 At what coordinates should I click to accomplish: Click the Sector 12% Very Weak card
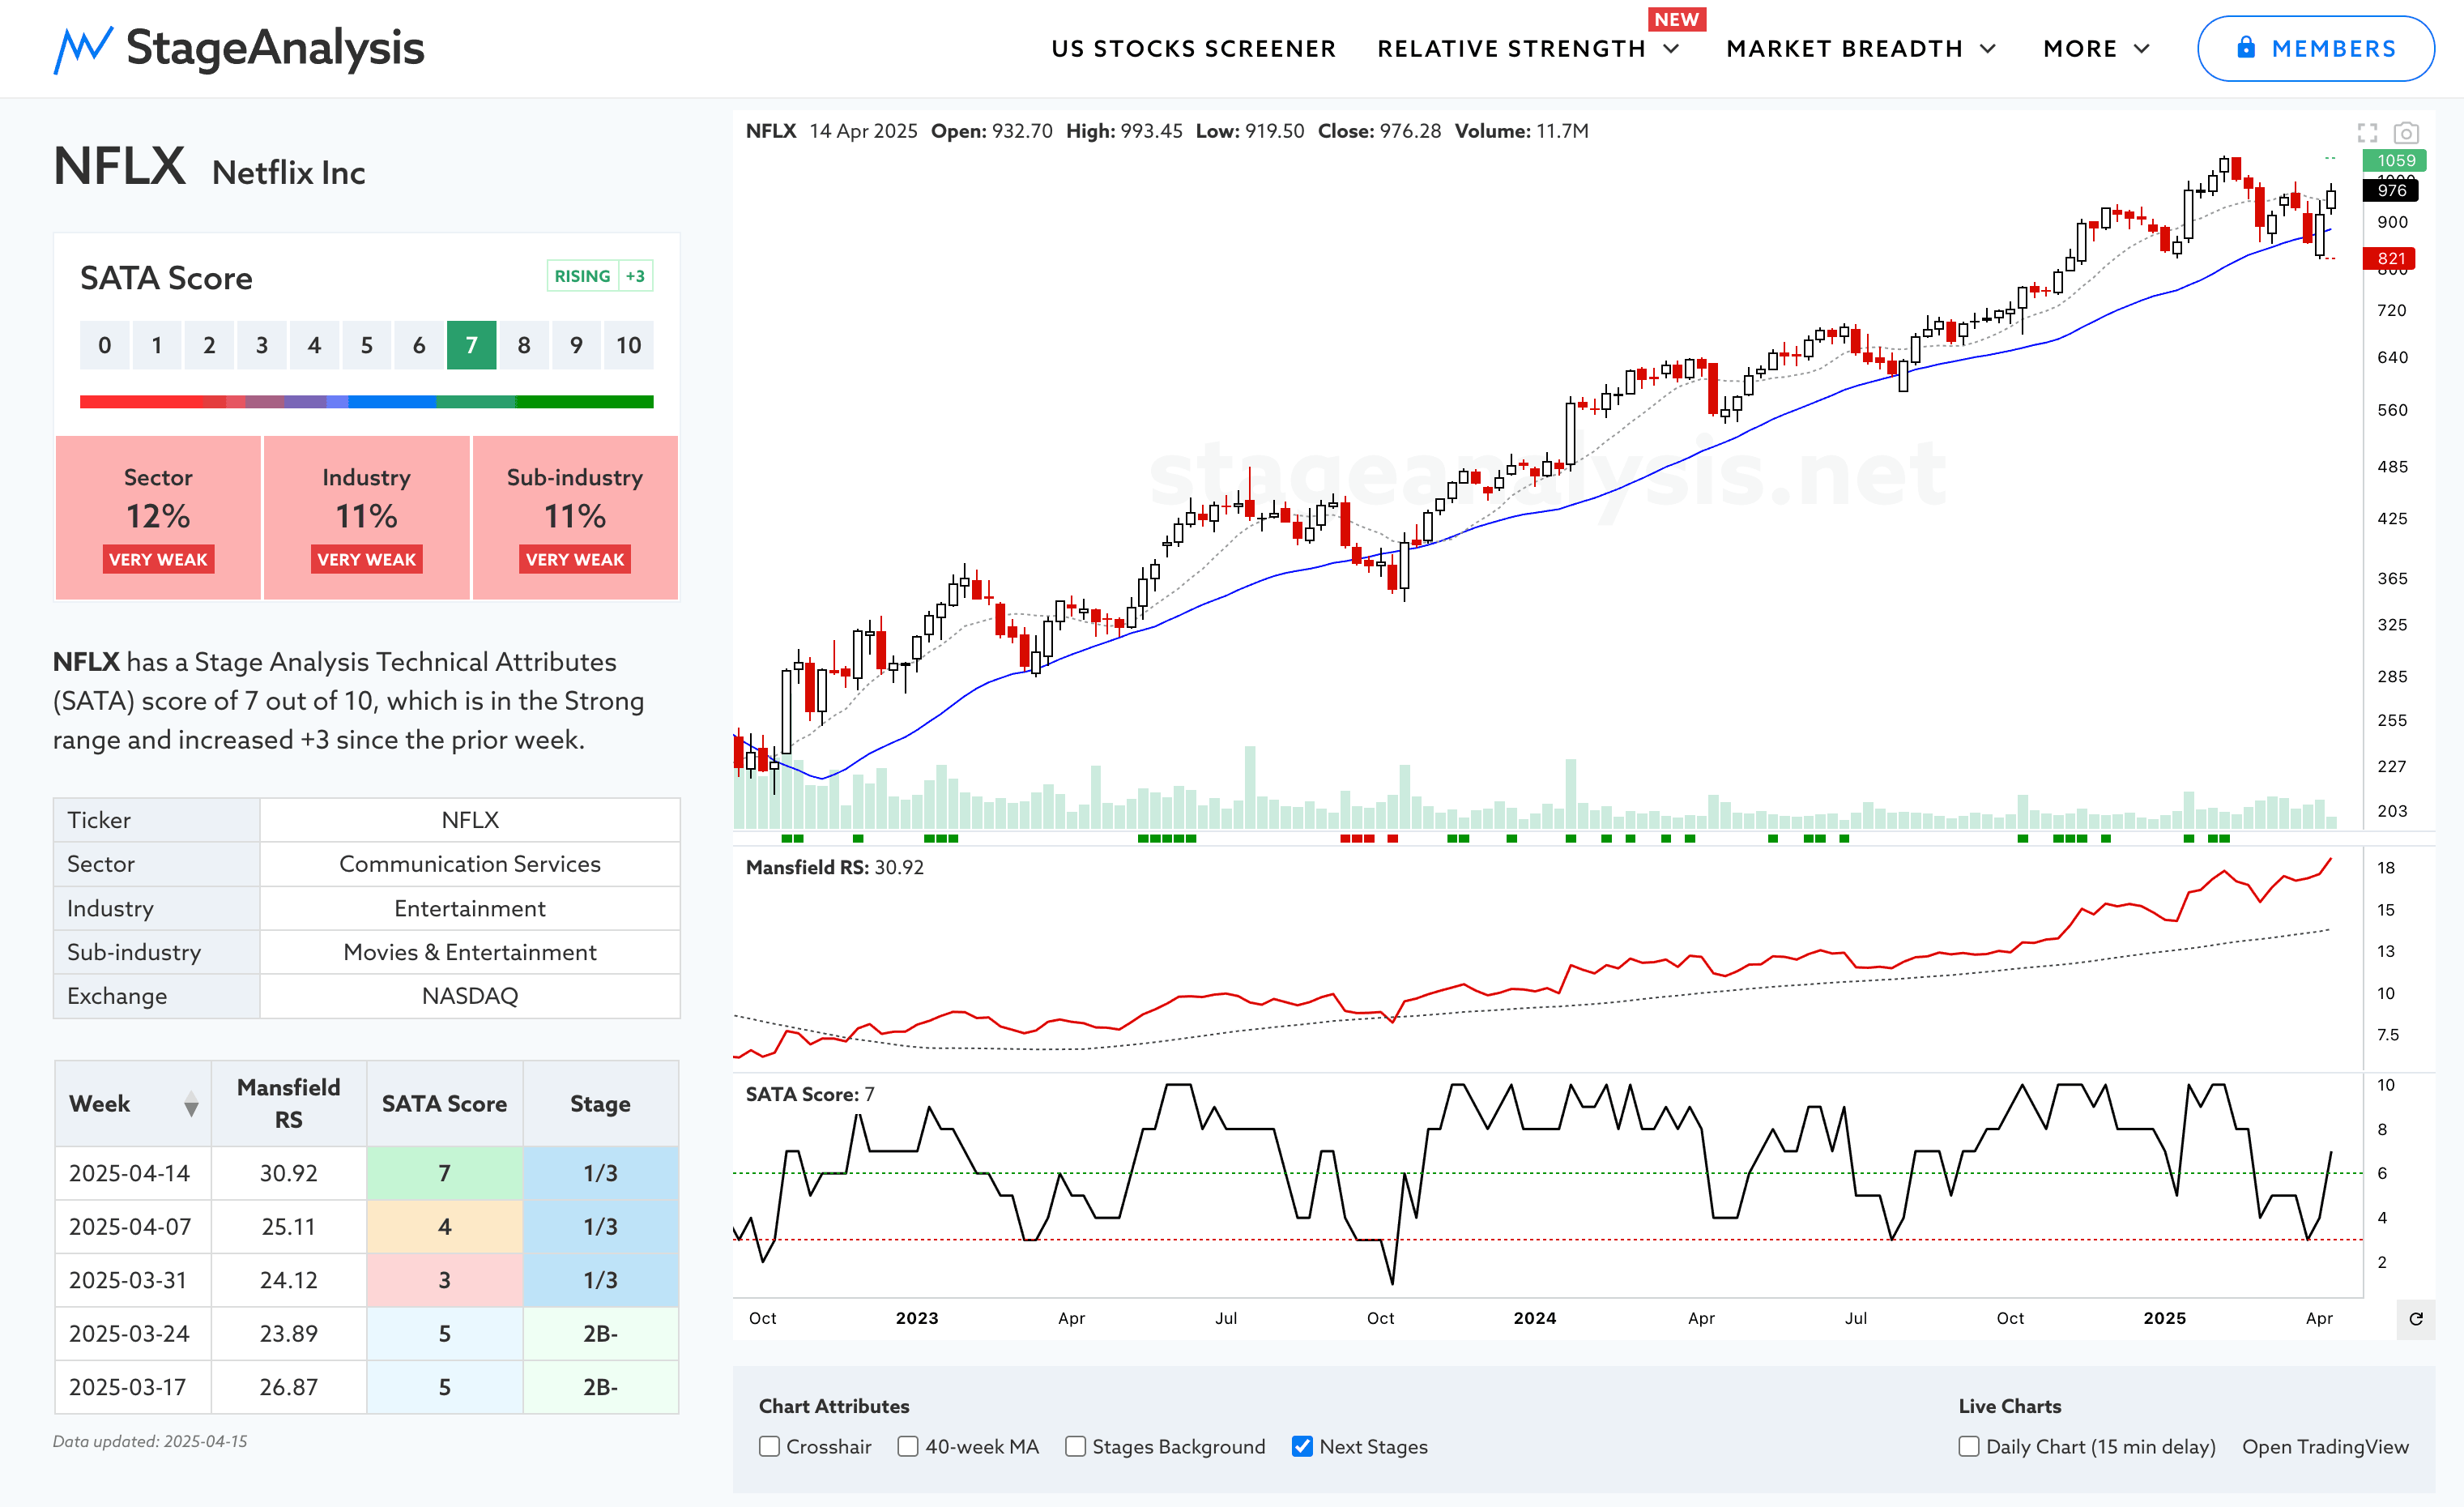pos(158,517)
